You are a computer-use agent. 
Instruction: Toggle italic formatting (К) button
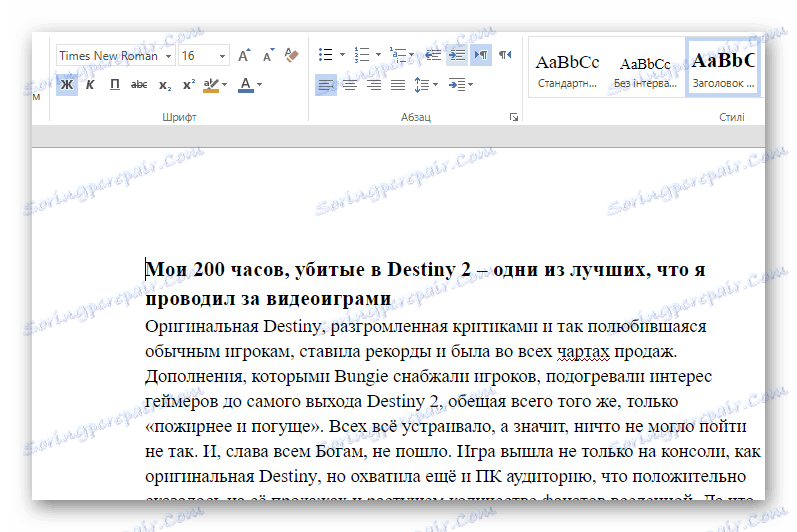tap(90, 85)
